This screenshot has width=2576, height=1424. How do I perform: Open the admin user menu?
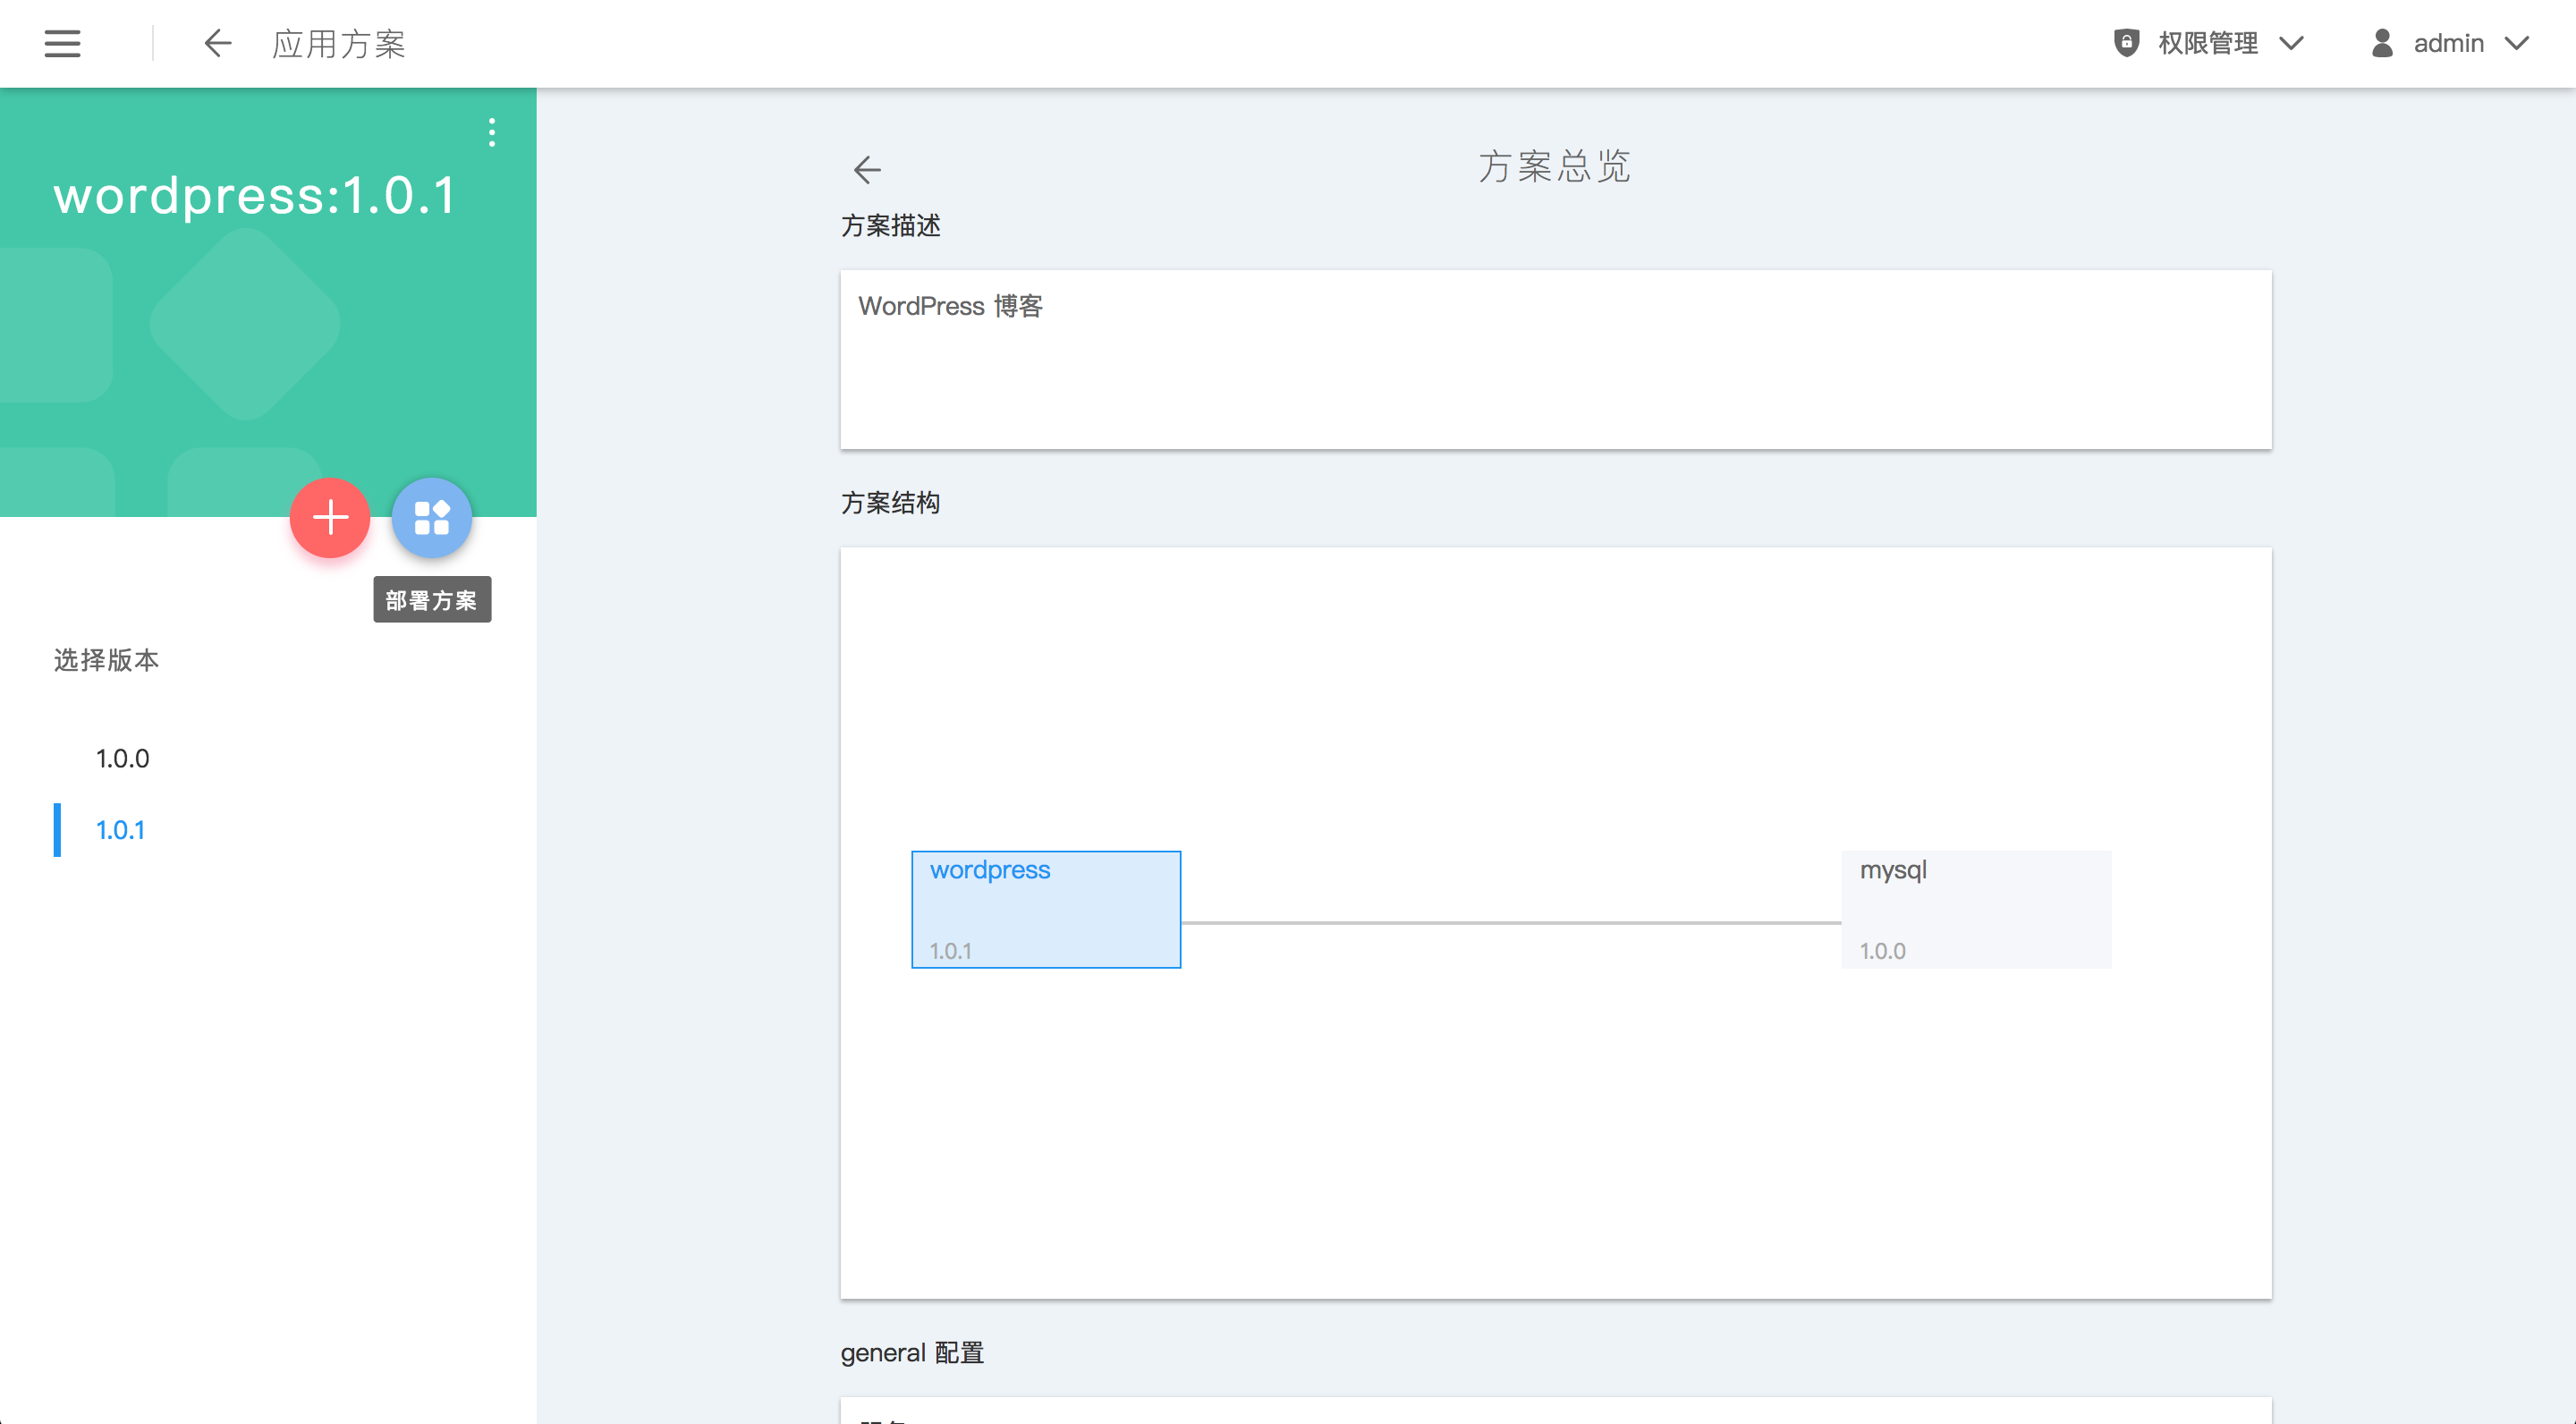click(2448, 43)
